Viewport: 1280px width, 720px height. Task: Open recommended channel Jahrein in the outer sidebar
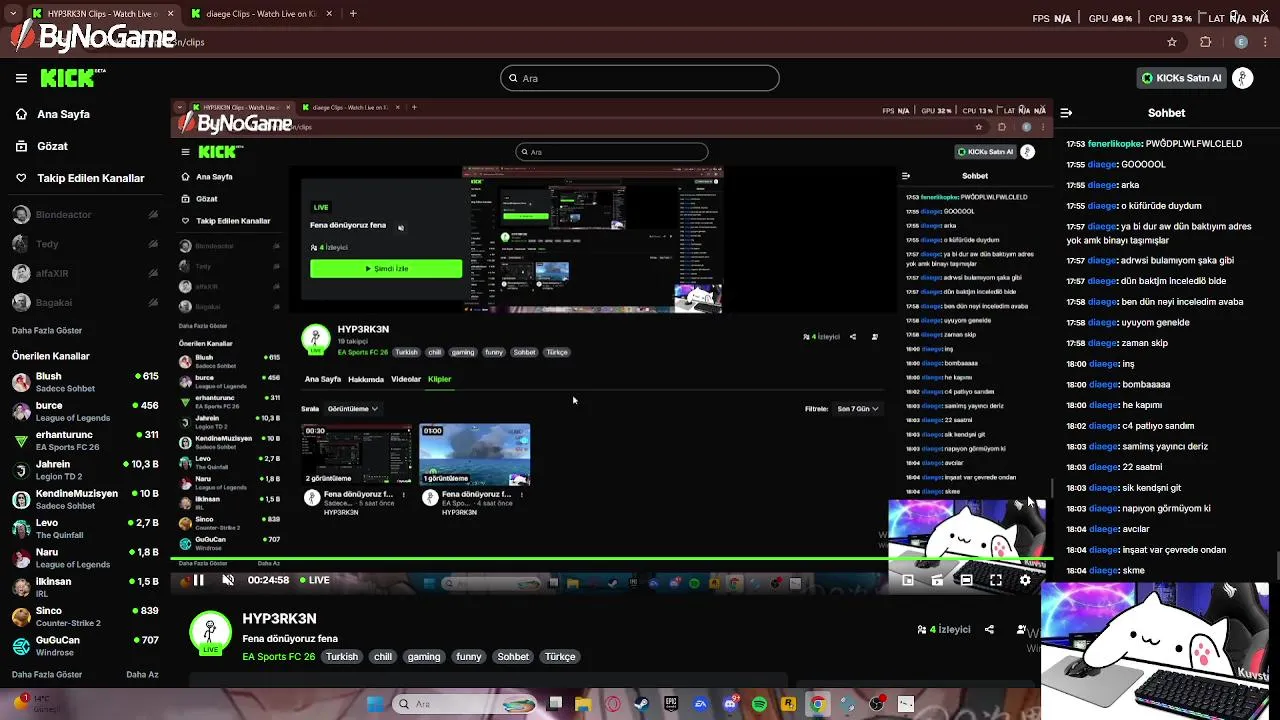[x=85, y=470]
